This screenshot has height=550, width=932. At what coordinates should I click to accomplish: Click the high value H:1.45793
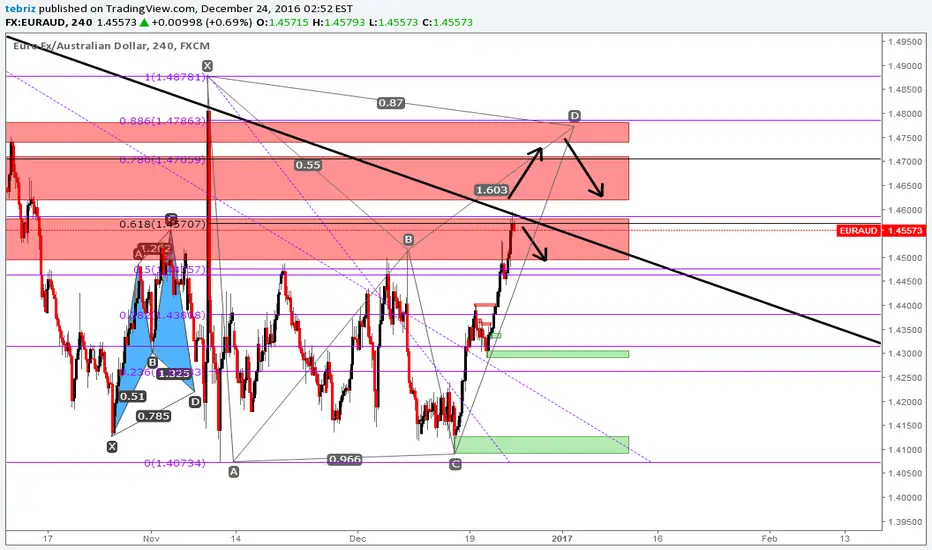click(338, 23)
